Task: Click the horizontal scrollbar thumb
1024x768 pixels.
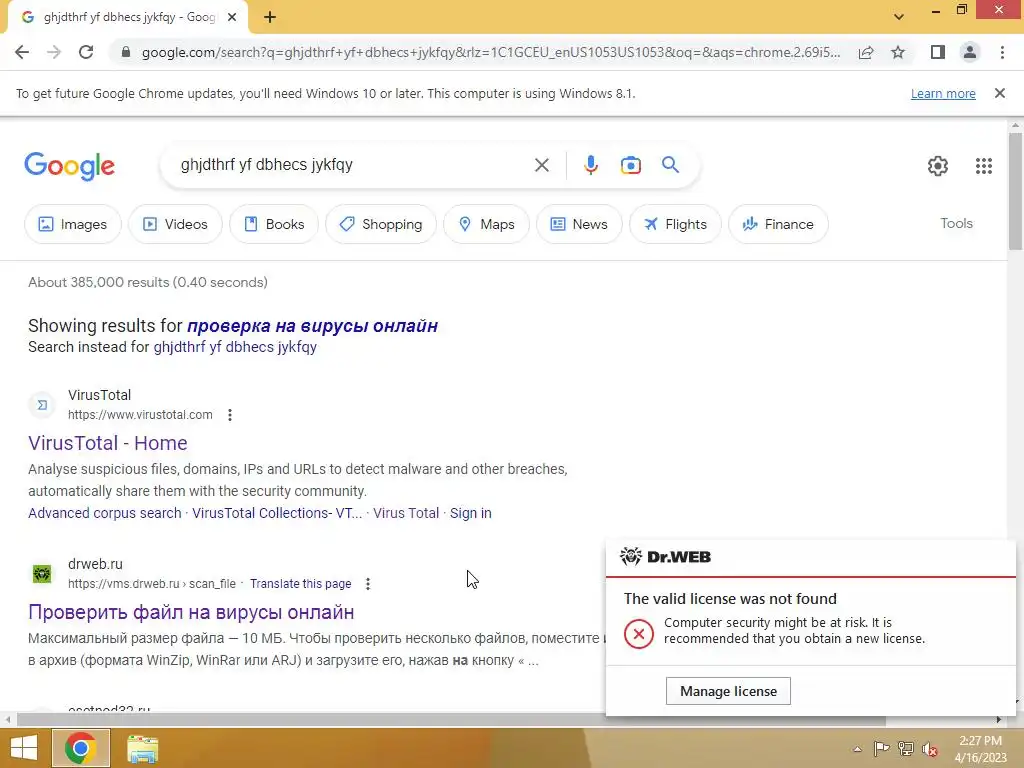Action: point(451,720)
